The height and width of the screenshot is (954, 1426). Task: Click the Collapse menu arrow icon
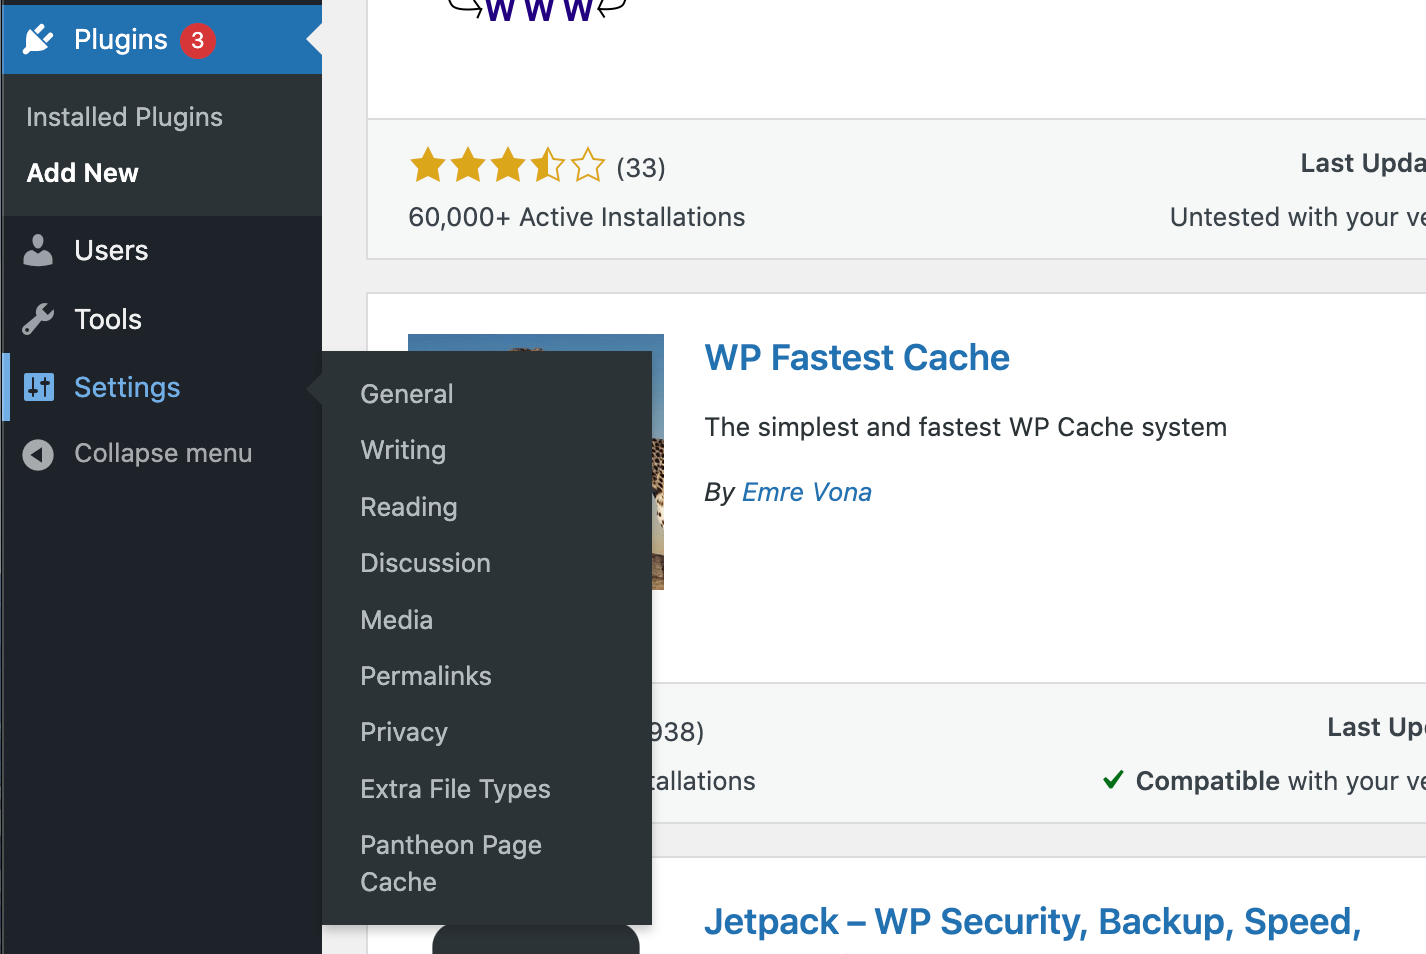click(x=38, y=455)
